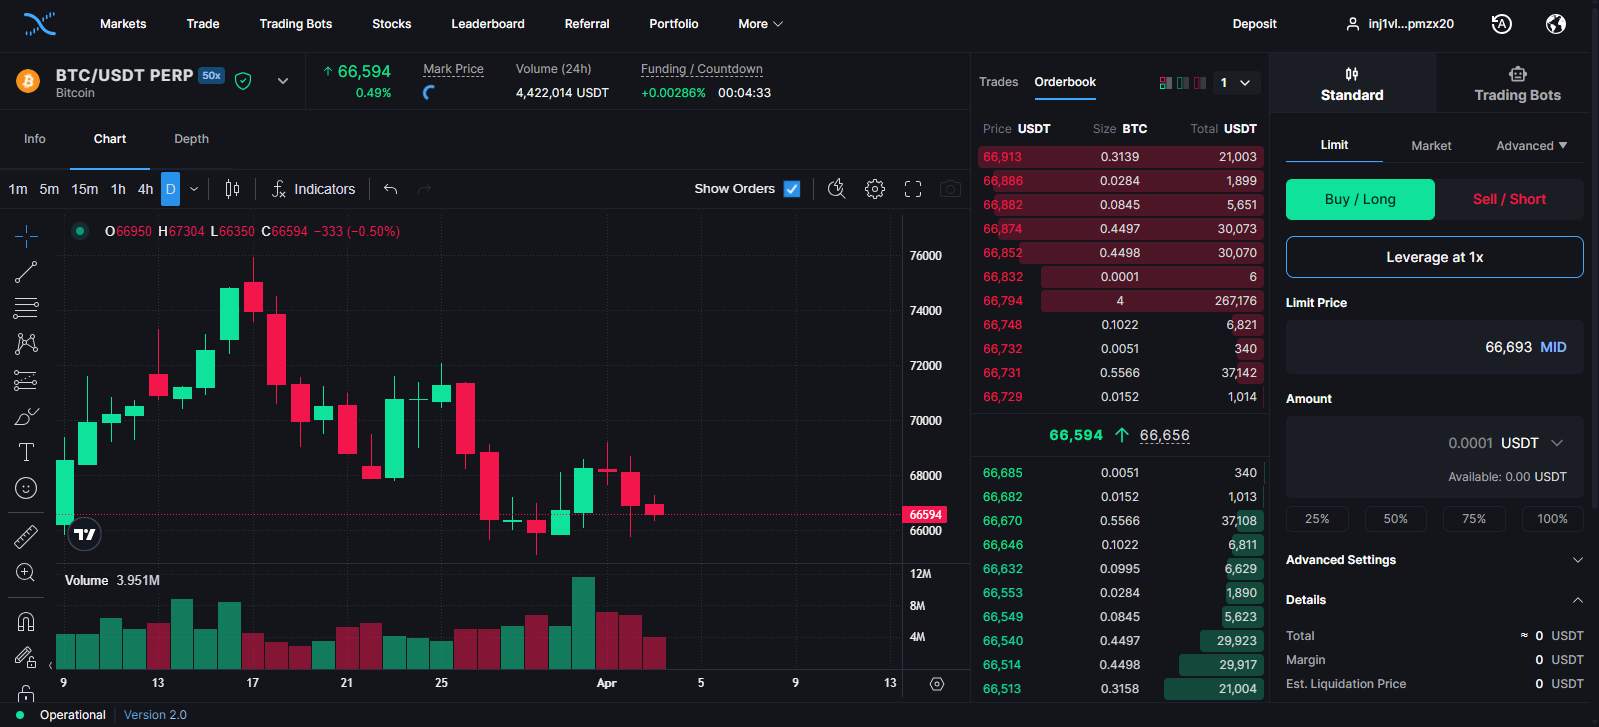Select the trend line drawing tool
1599x727 pixels.
(26, 272)
